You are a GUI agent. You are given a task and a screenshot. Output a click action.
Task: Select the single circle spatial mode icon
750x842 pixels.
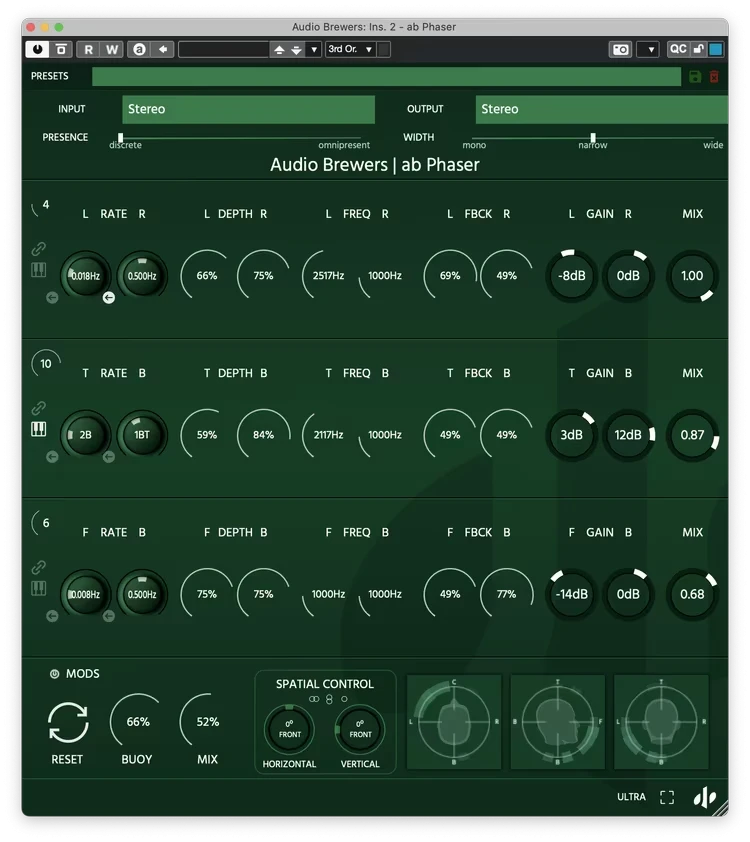[x=344, y=699]
